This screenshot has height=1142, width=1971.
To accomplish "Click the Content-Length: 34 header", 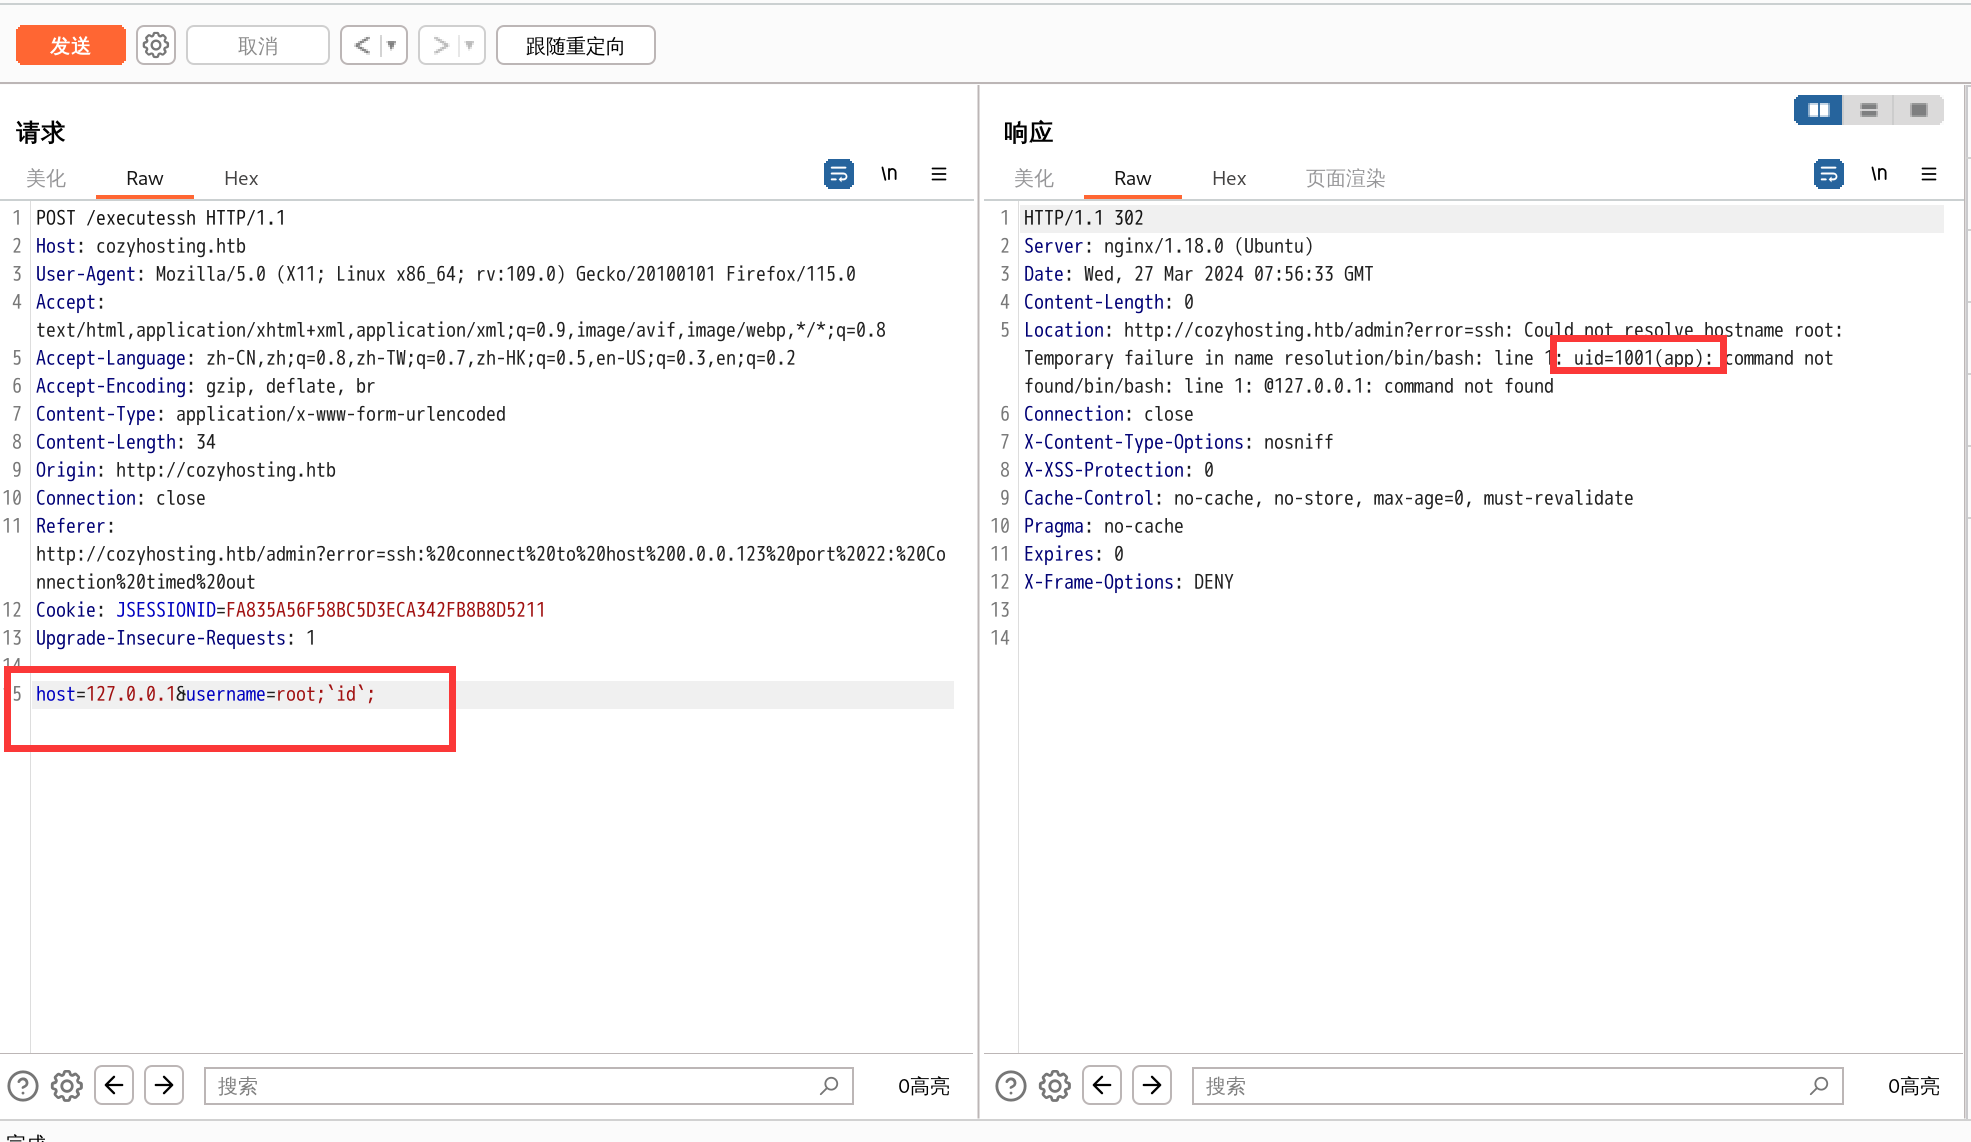I will click(x=126, y=442).
